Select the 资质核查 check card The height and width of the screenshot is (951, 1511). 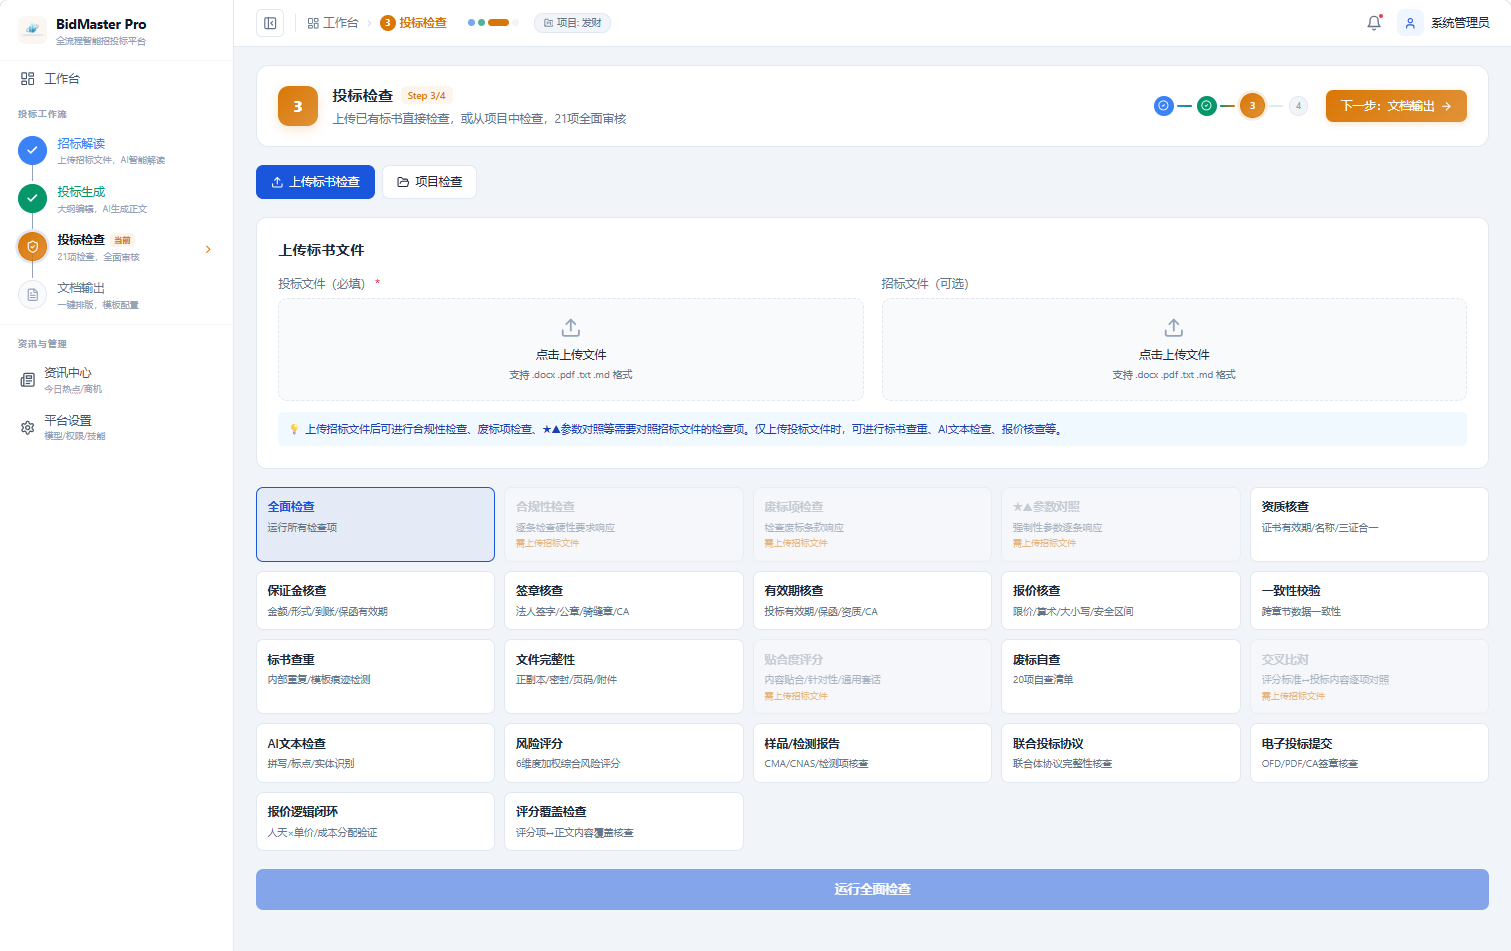point(1369,524)
